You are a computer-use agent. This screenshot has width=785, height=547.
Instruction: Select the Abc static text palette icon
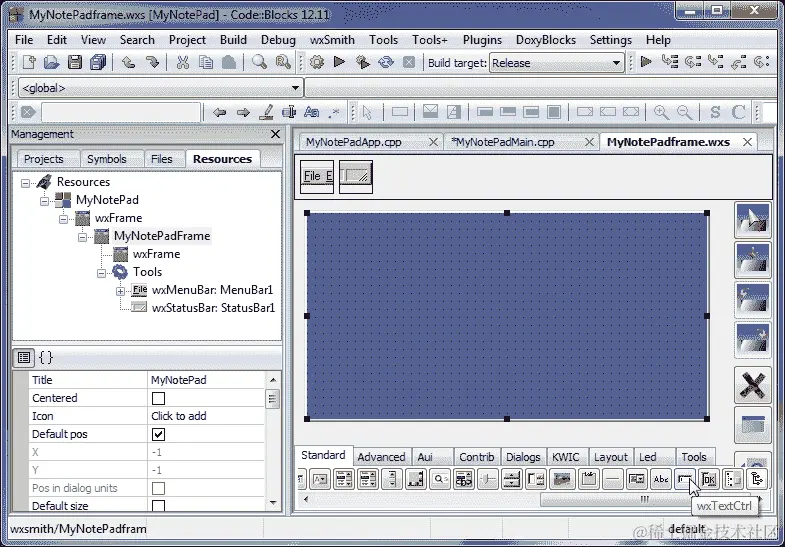661,479
